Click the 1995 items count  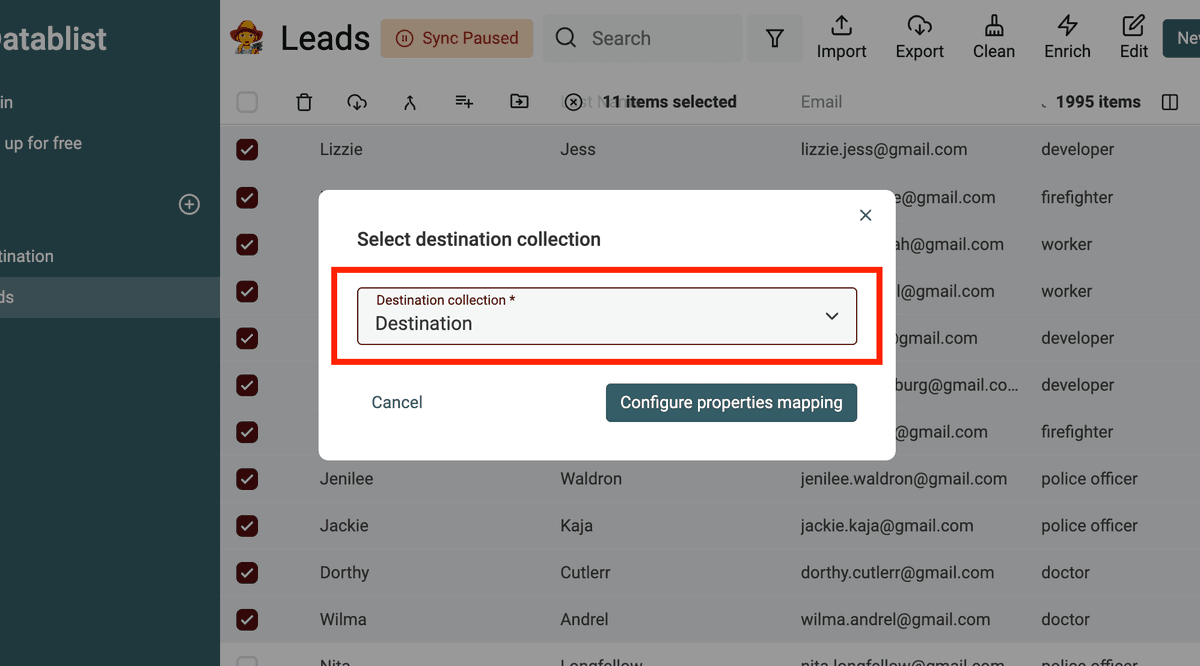click(1098, 102)
